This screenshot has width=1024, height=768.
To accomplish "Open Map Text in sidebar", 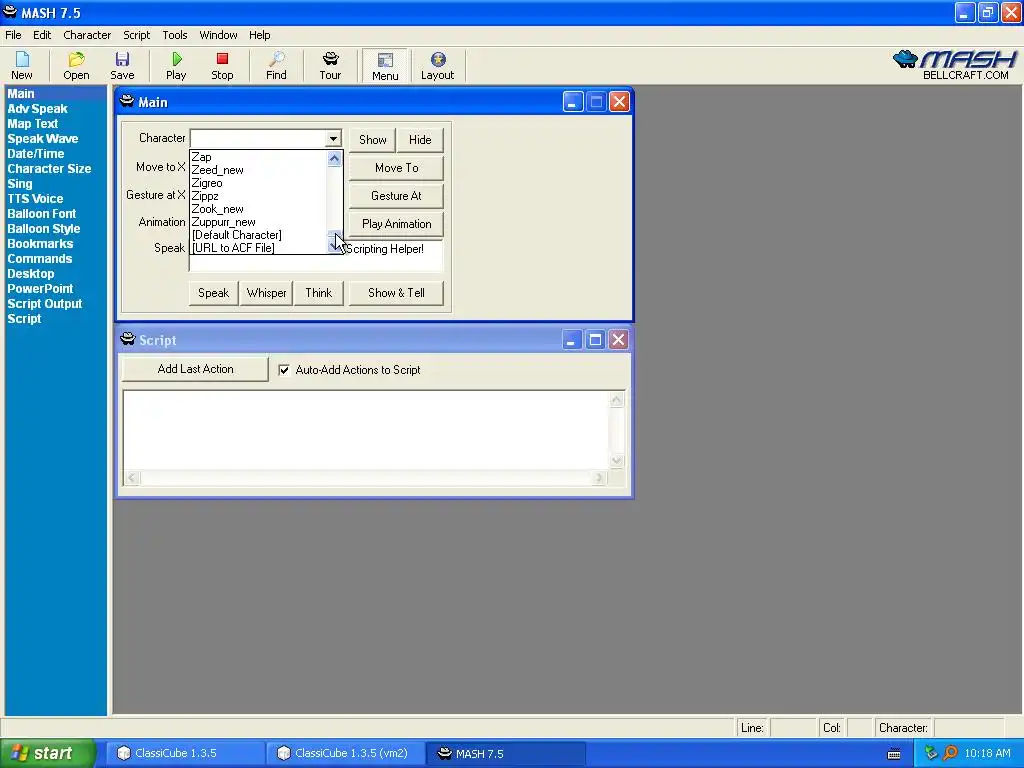I will [33, 124].
